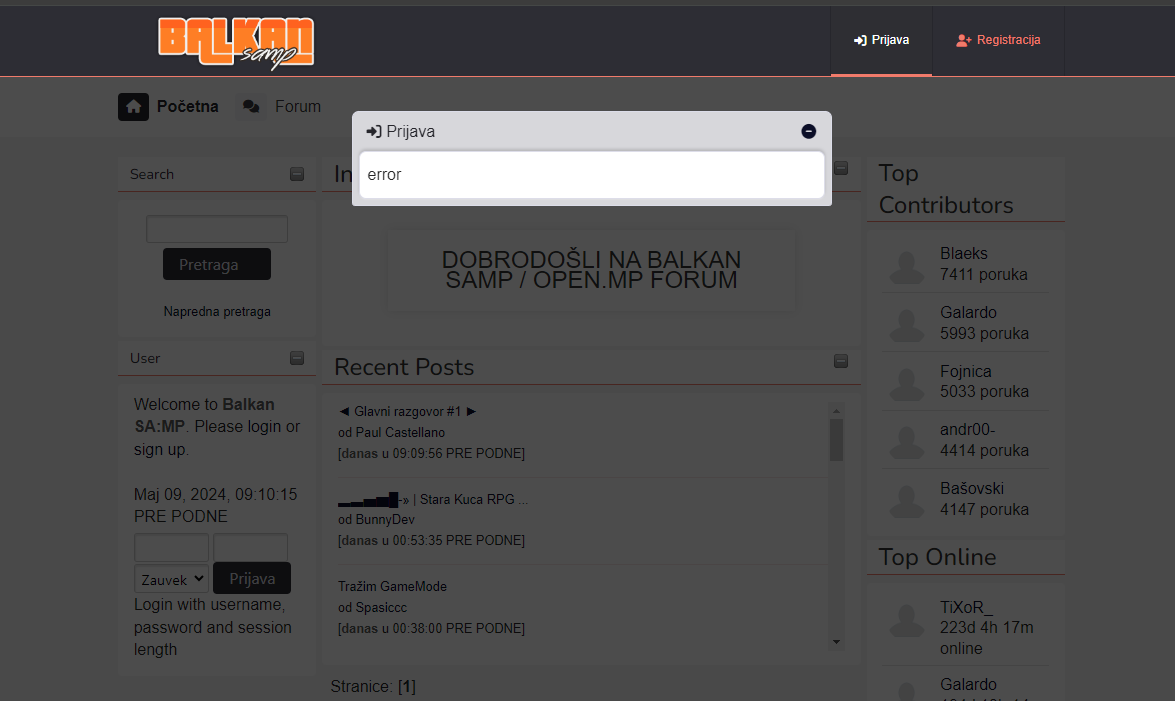Open Fojnica contributor profile
The height and width of the screenshot is (701, 1175).
click(966, 371)
